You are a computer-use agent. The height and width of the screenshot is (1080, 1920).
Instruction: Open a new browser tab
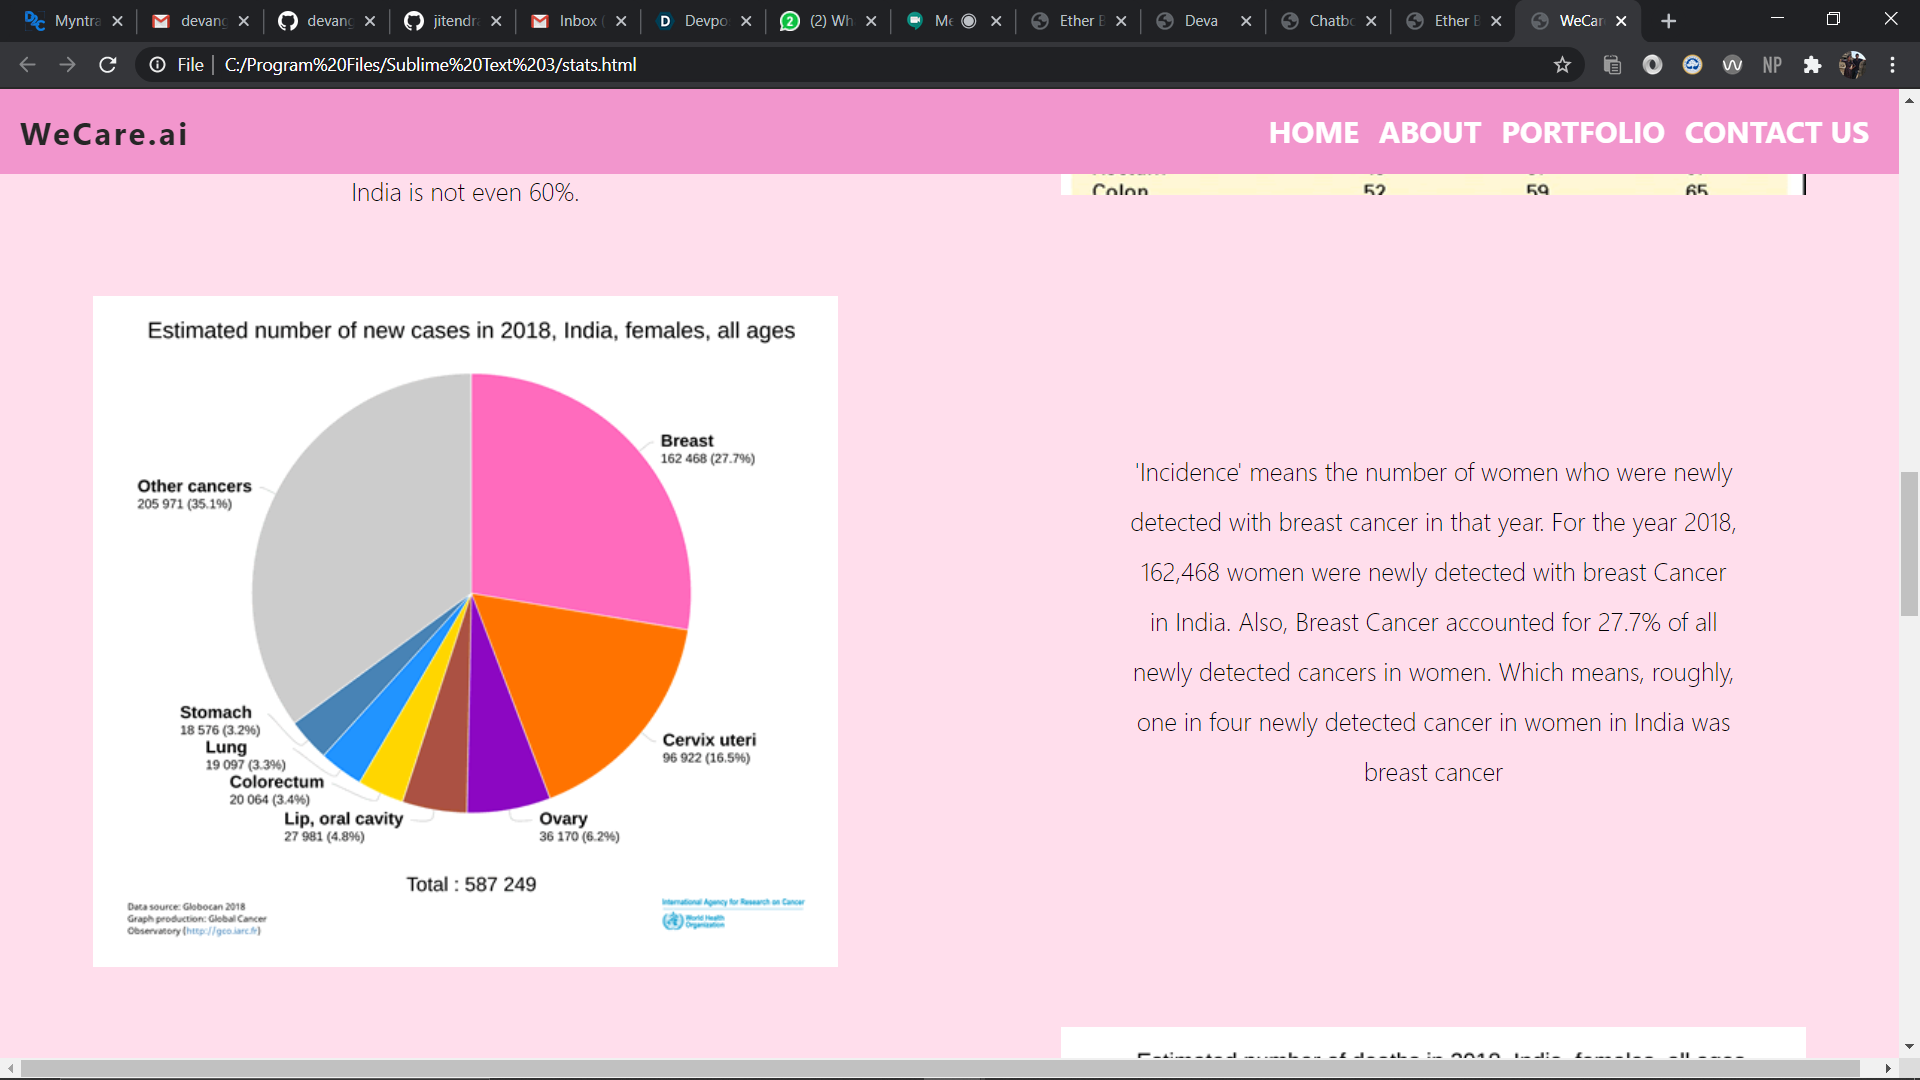tap(1668, 21)
